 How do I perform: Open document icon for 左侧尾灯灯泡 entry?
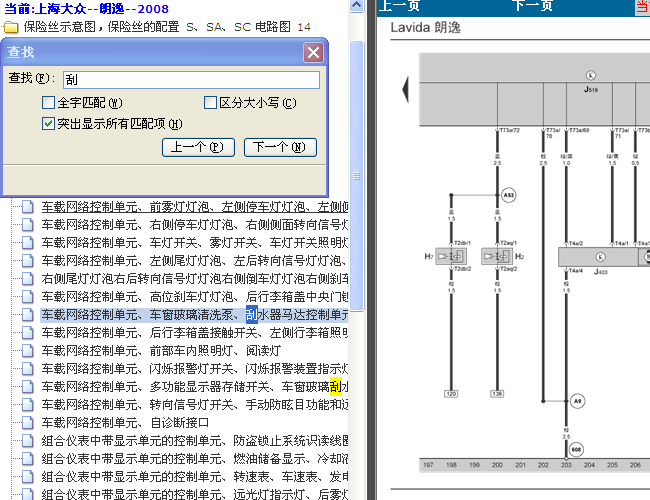point(28,260)
